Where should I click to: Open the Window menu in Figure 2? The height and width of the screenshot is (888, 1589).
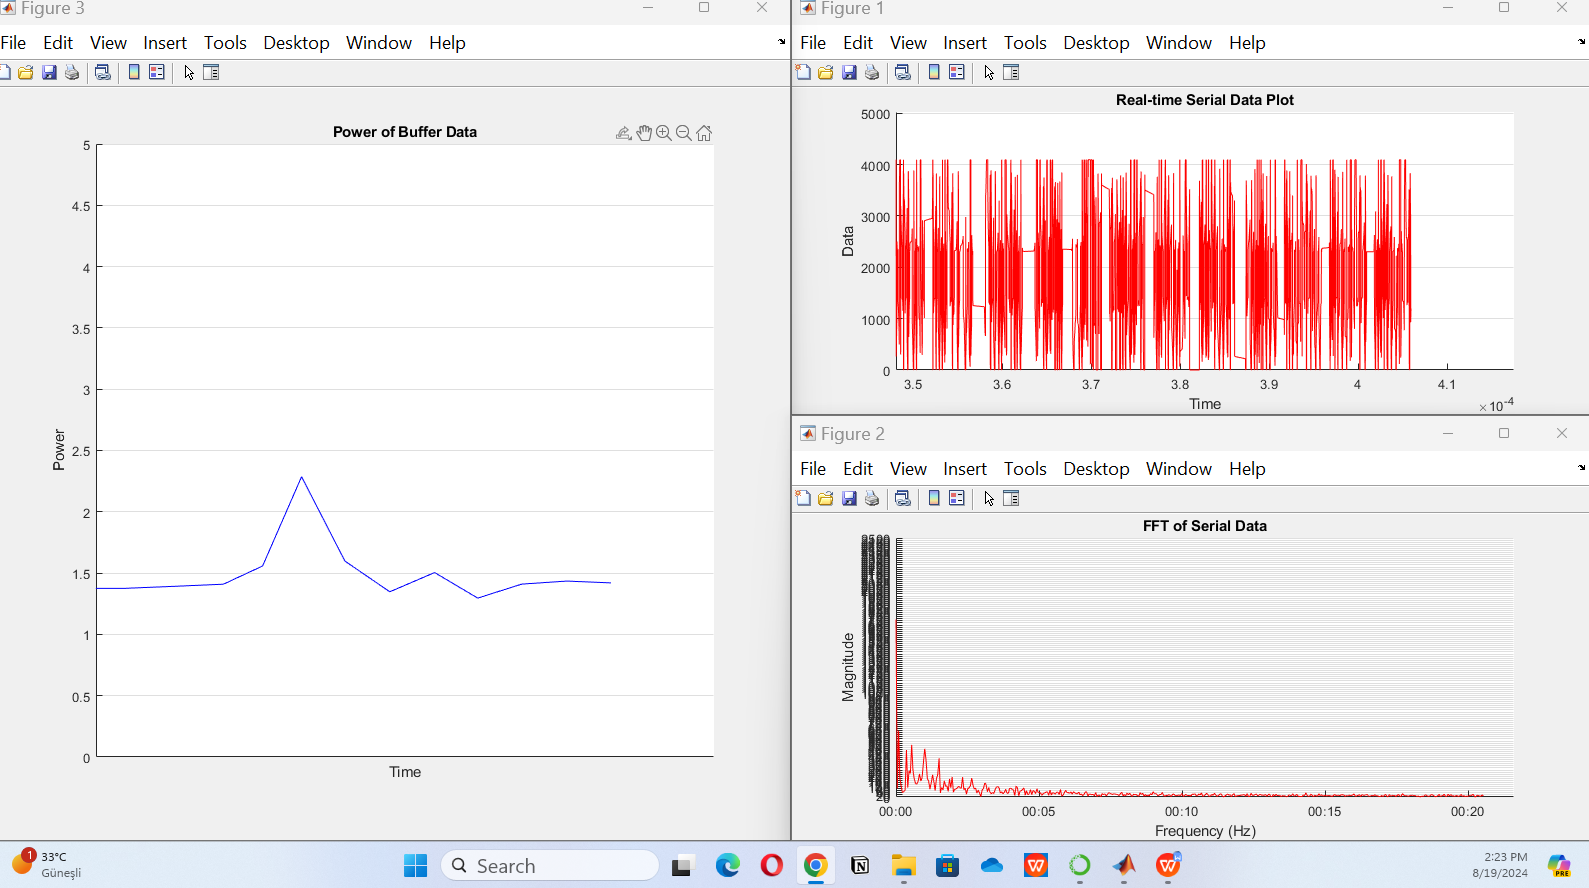(x=1179, y=469)
